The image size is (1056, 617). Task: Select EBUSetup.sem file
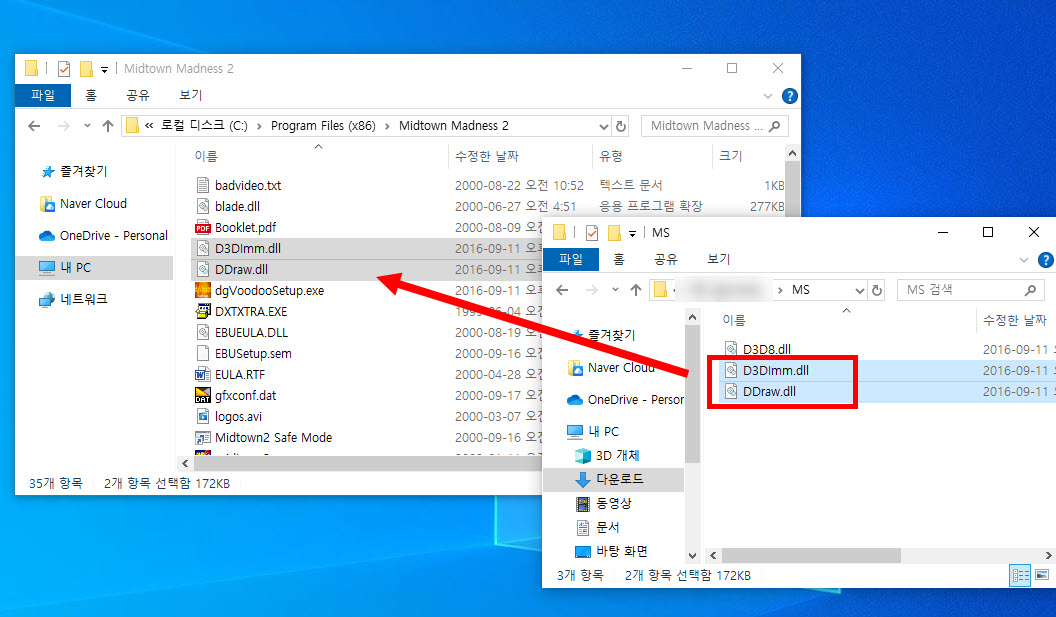click(x=253, y=353)
